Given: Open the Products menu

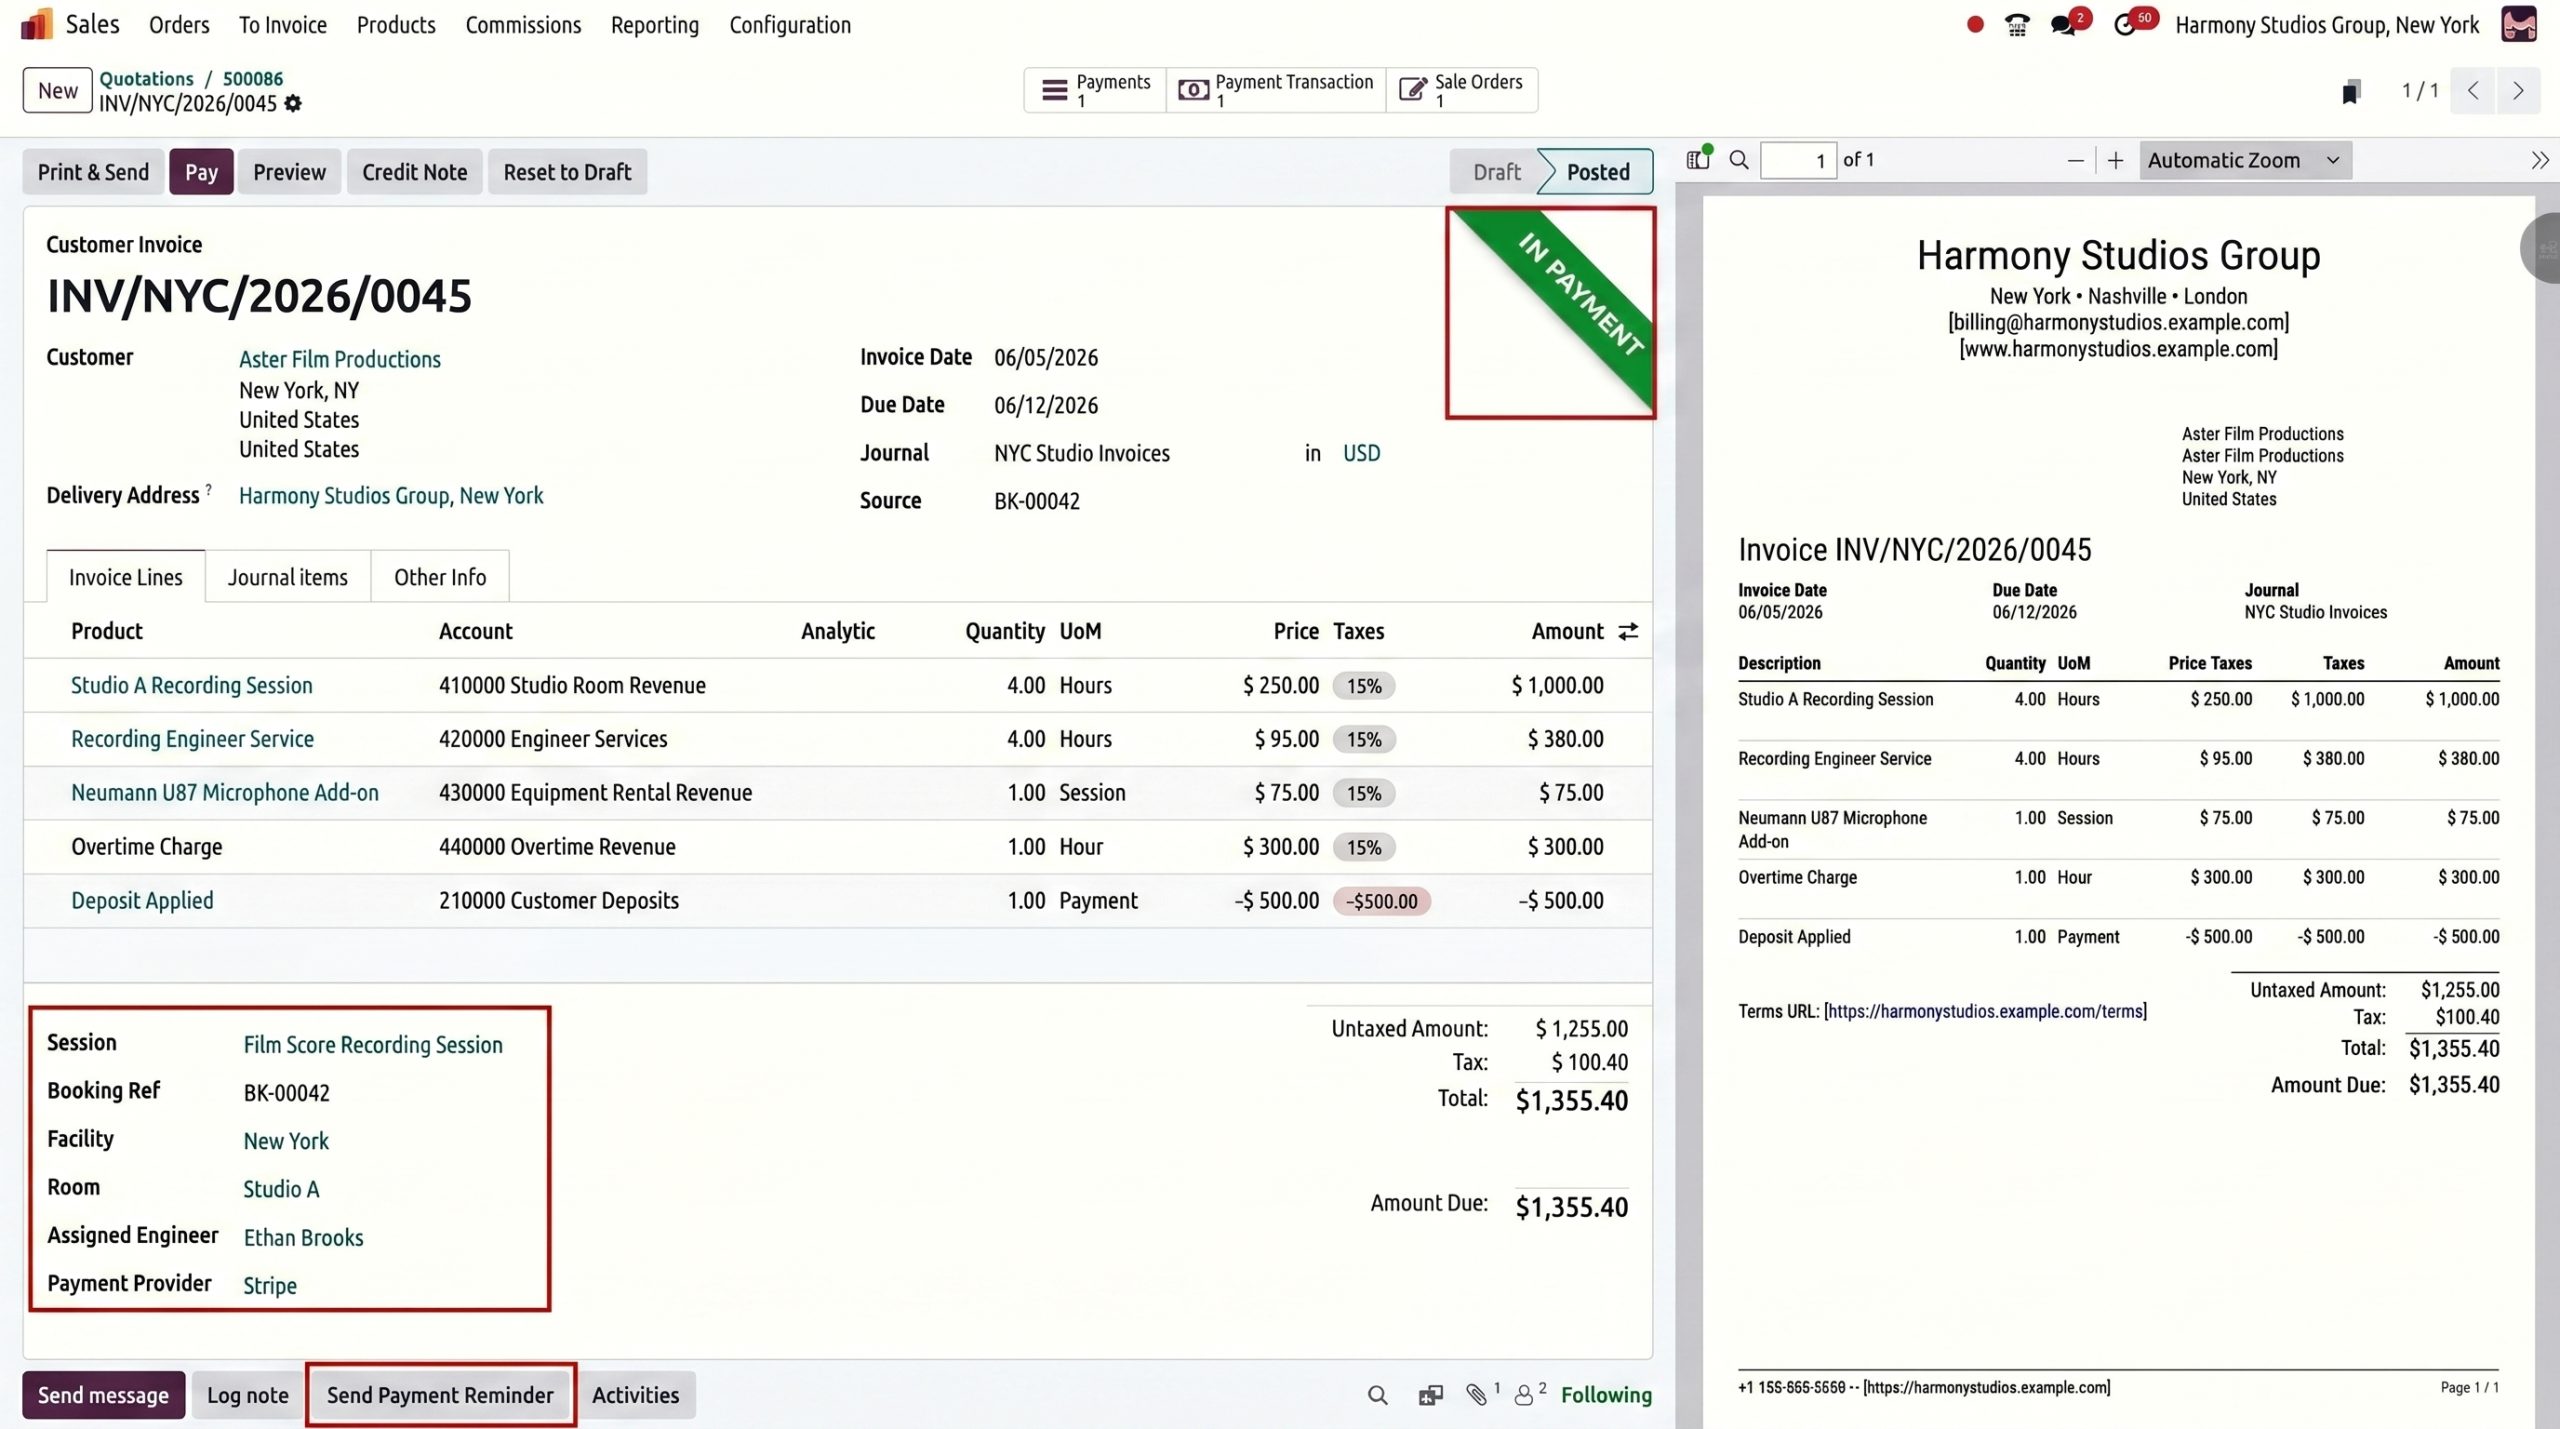Looking at the screenshot, I should (396, 25).
